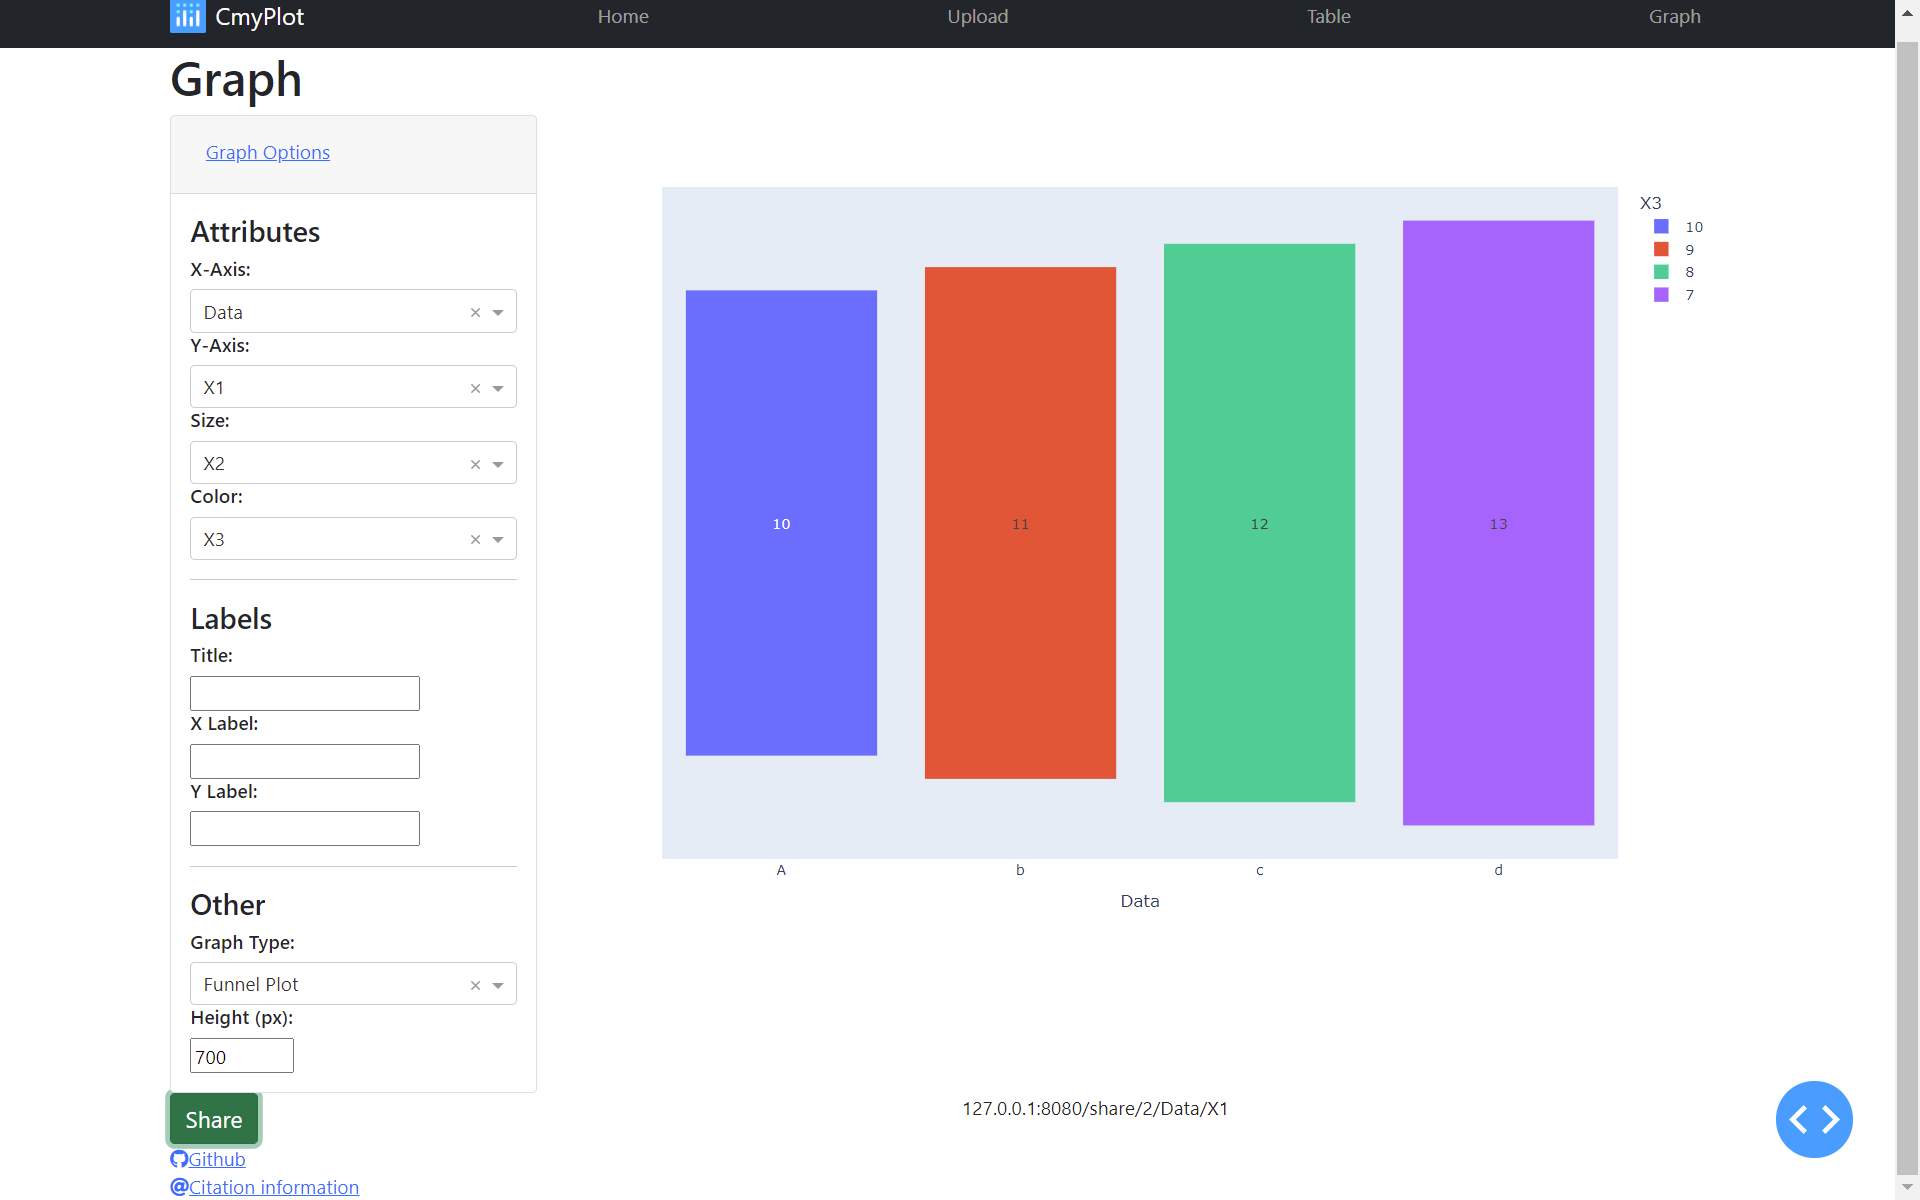Viewport: 1920px width, 1200px height.
Task: Clear the Y-Axis X1 selection
Action: click(x=475, y=389)
